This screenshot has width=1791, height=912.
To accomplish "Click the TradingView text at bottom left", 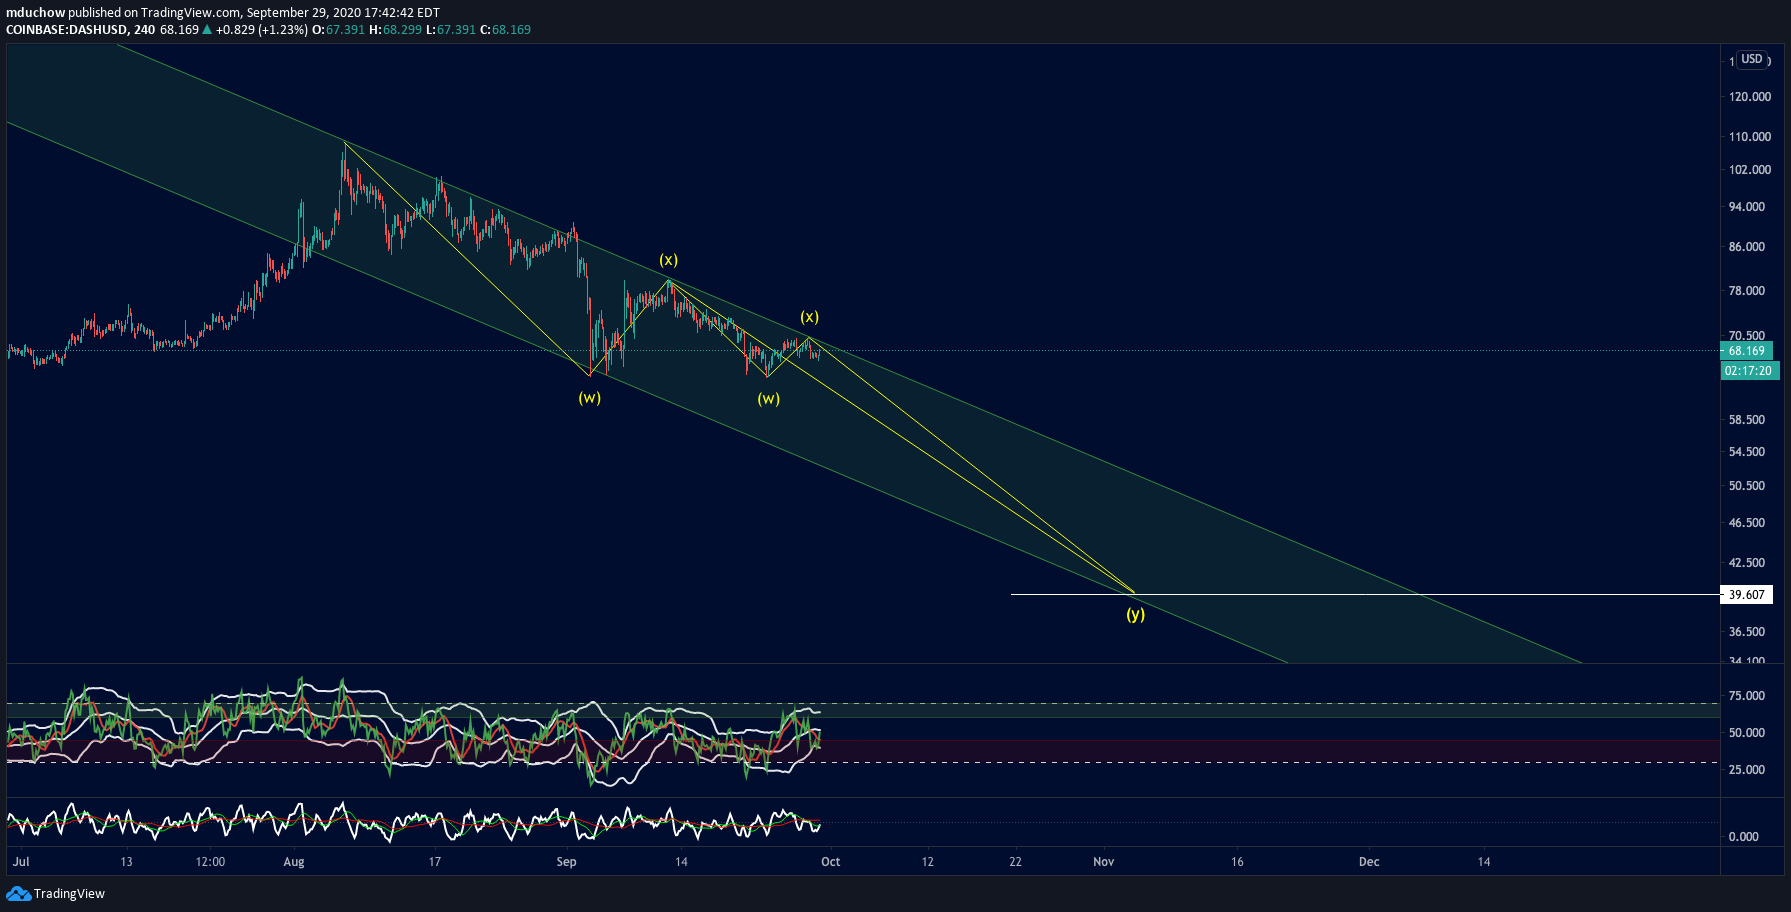I will tap(69, 893).
